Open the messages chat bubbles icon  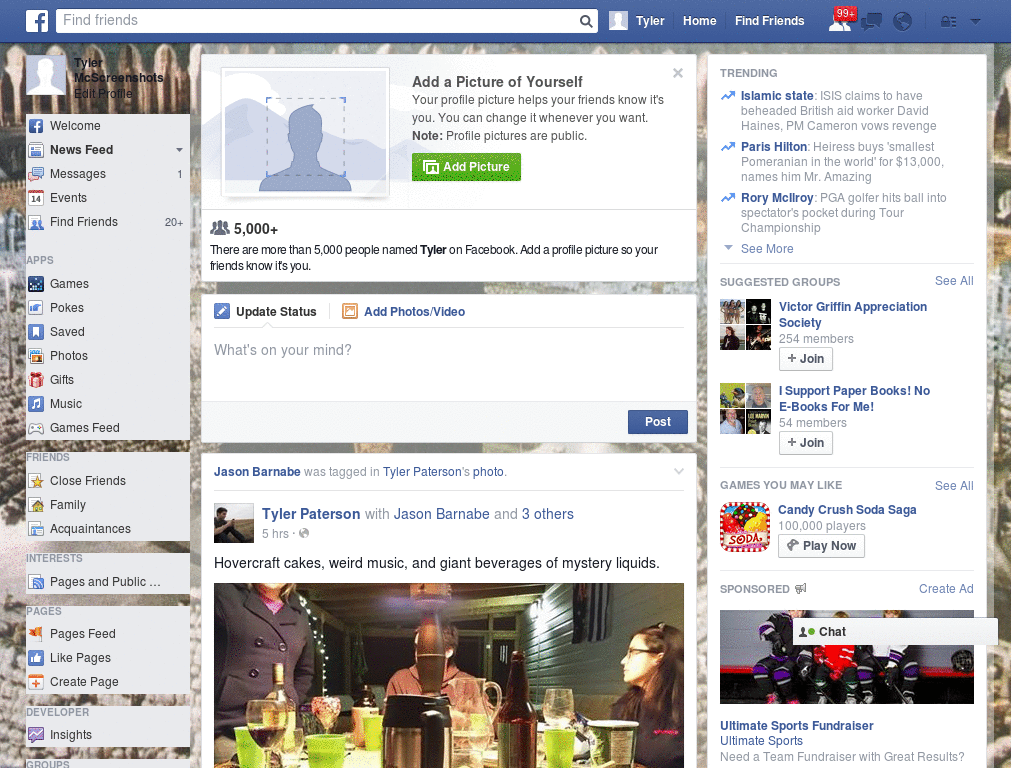click(871, 22)
